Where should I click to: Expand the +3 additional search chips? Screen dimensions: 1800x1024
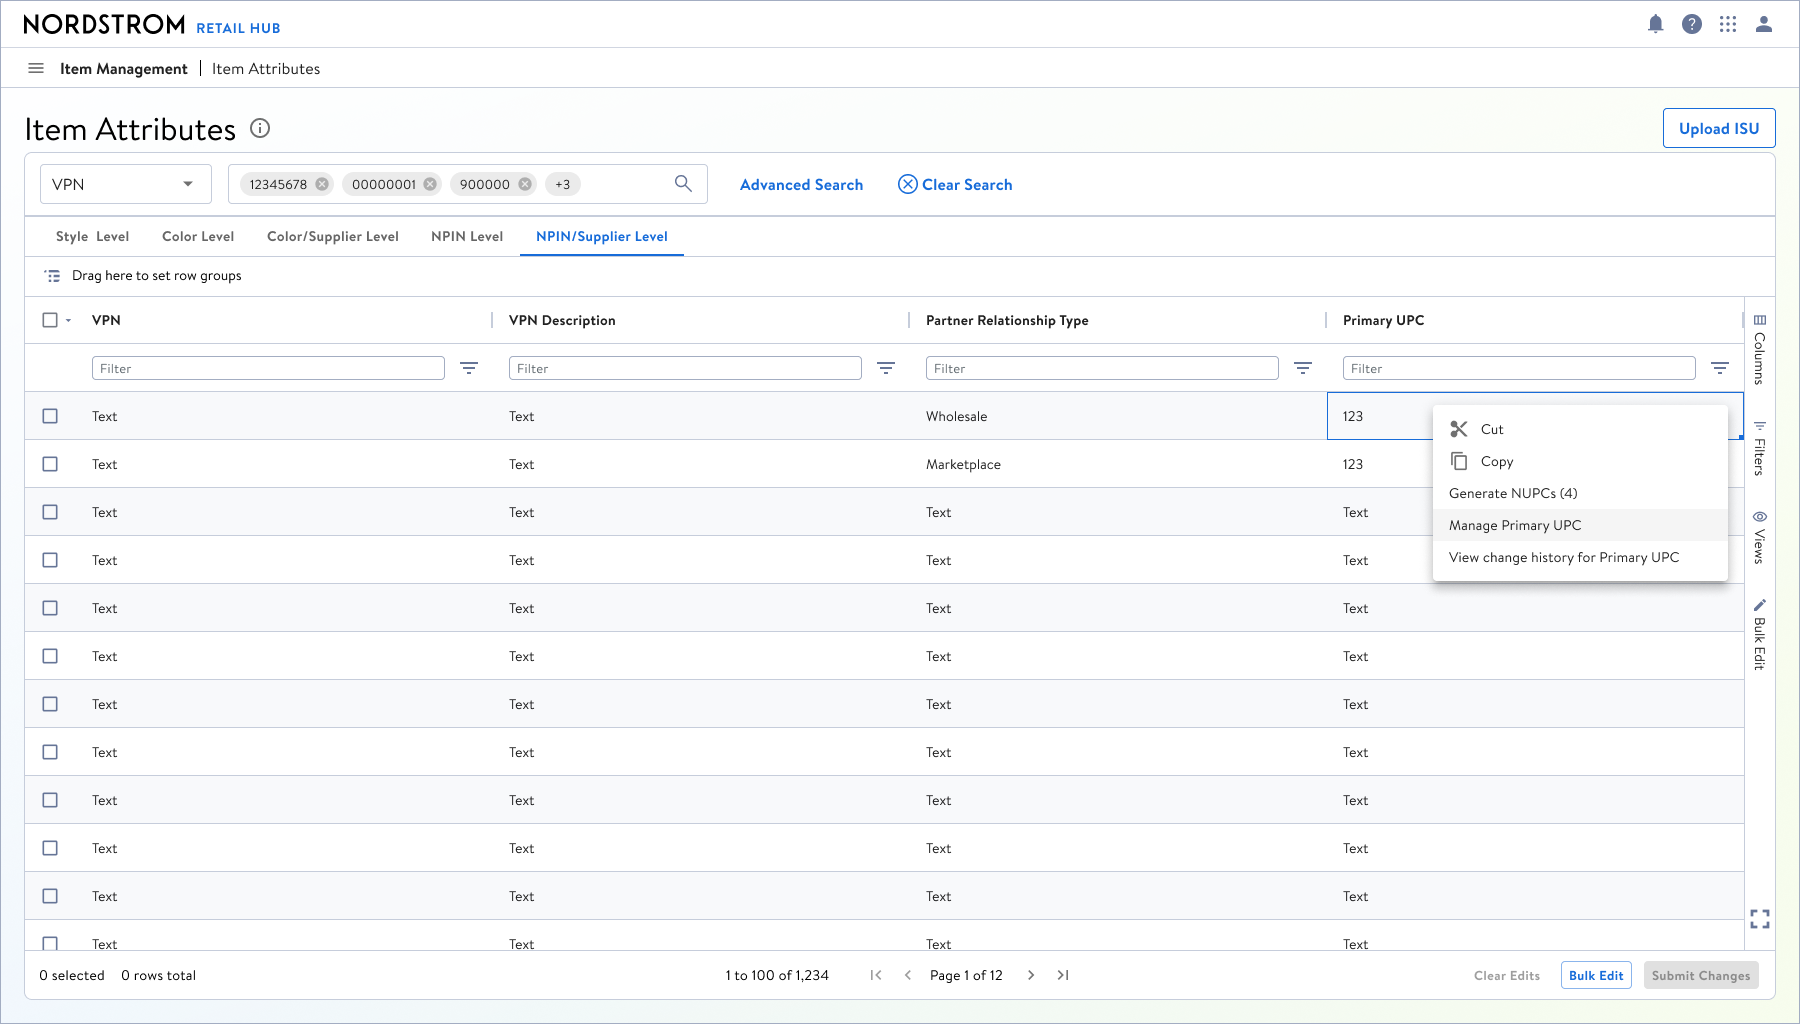click(x=563, y=184)
